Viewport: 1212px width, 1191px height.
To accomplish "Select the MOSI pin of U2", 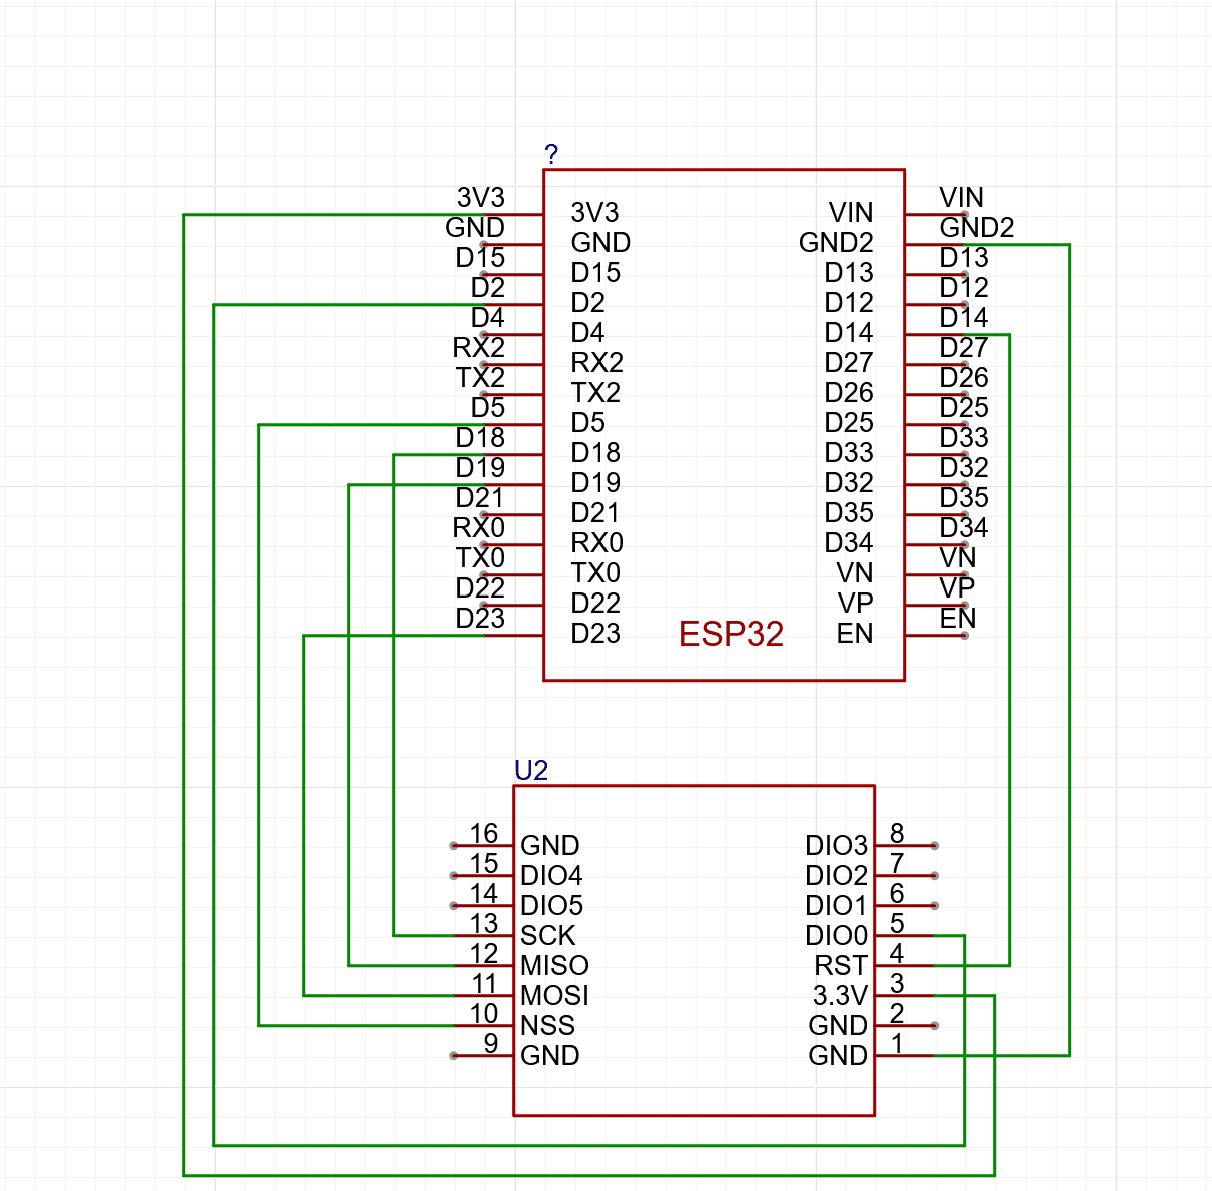I will click(x=554, y=995).
